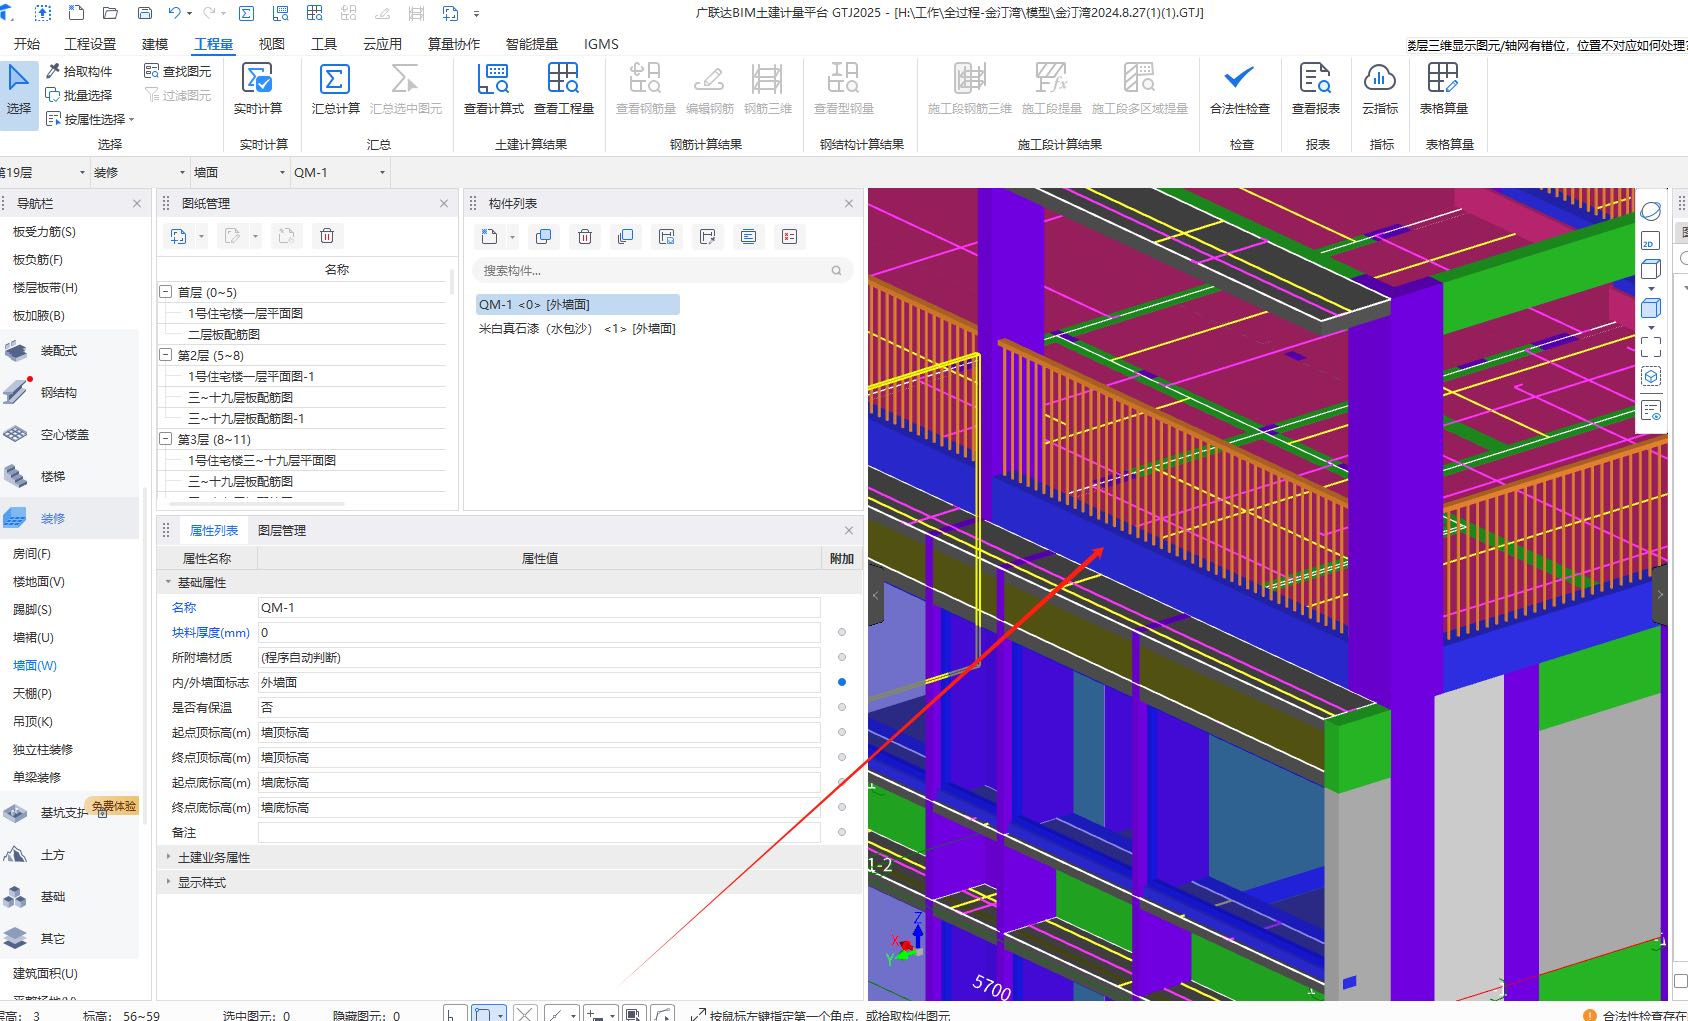Open 工程设置 ribbon tab
Screen dimensions: 1688x1021
[90, 44]
